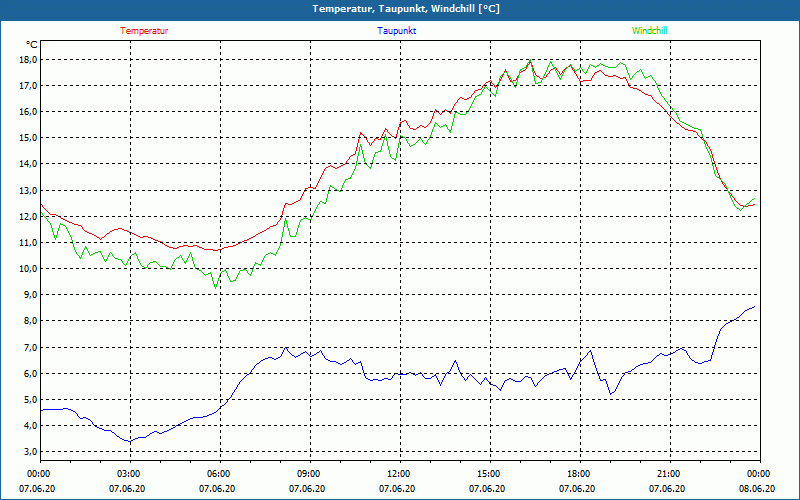
Task: Click the 09:00 time label on x-axis
Action: coord(308,474)
